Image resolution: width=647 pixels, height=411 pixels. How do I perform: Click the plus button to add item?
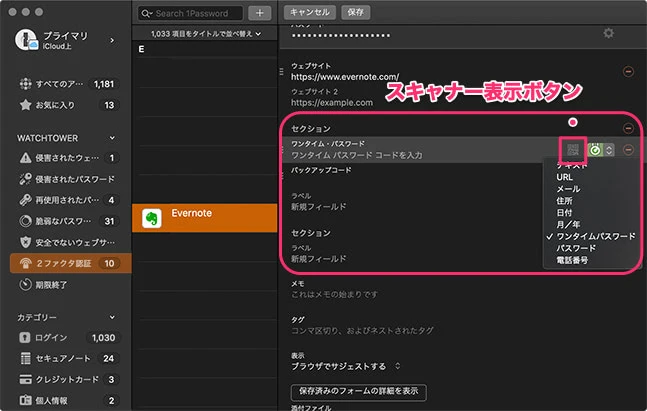(x=259, y=13)
